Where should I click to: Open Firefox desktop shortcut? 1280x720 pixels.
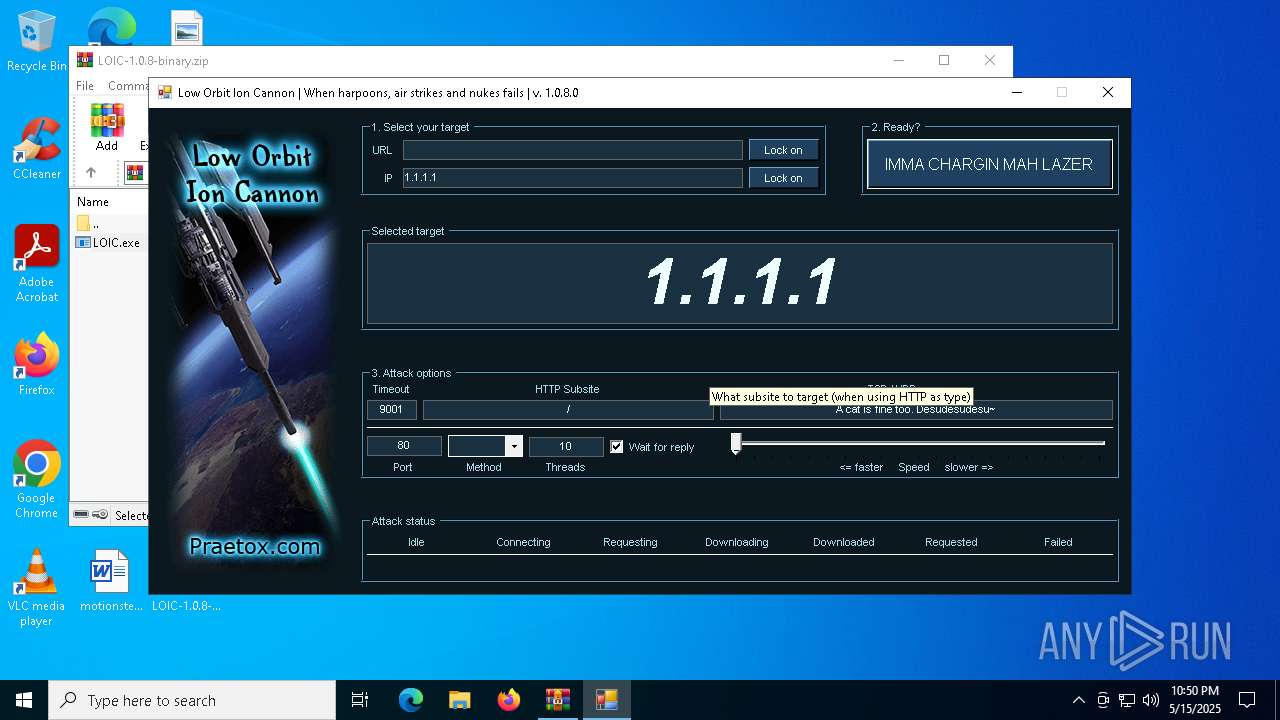coord(37,364)
